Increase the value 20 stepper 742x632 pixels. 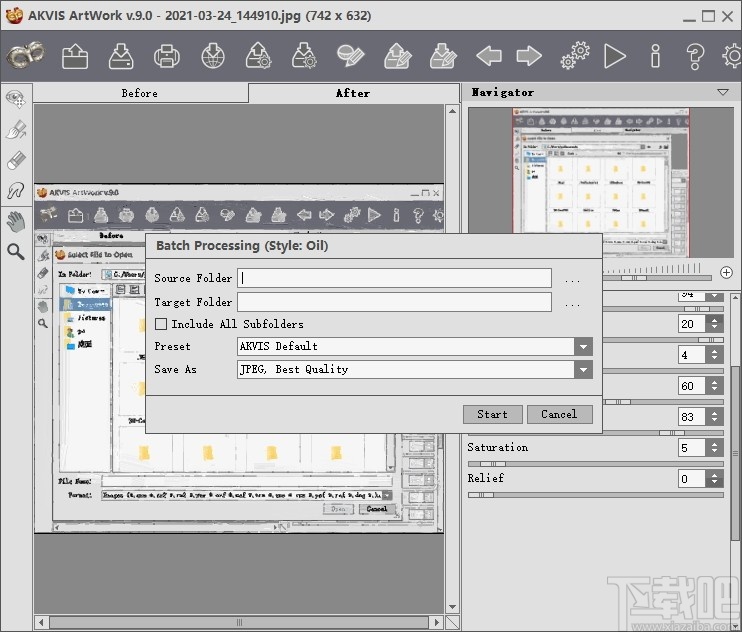click(714, 320)
